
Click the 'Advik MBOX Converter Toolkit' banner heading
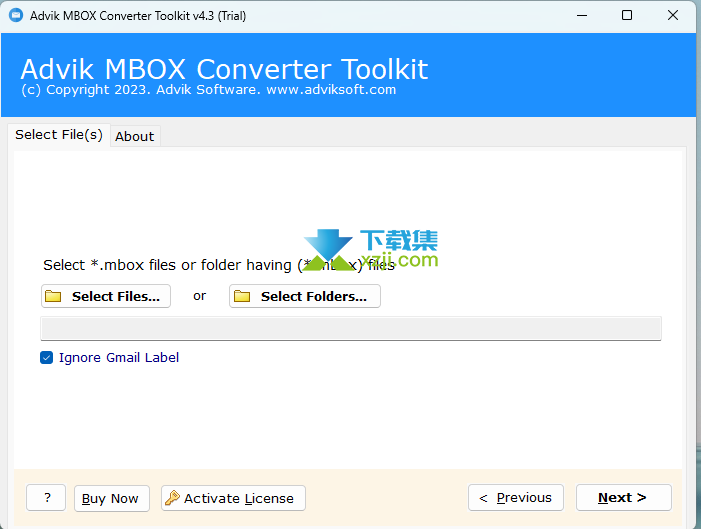(x=224, y=69)
